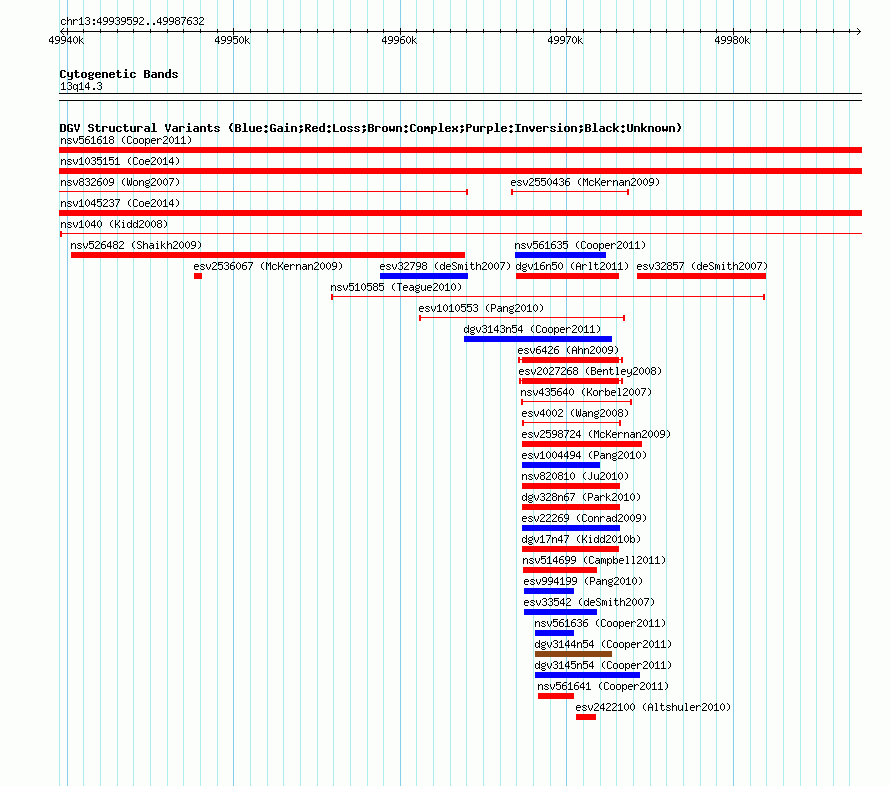The width and height of the screenshot is (890, 786).
Task: Click the 49940k ruler position label
Action: click(66, 40)
